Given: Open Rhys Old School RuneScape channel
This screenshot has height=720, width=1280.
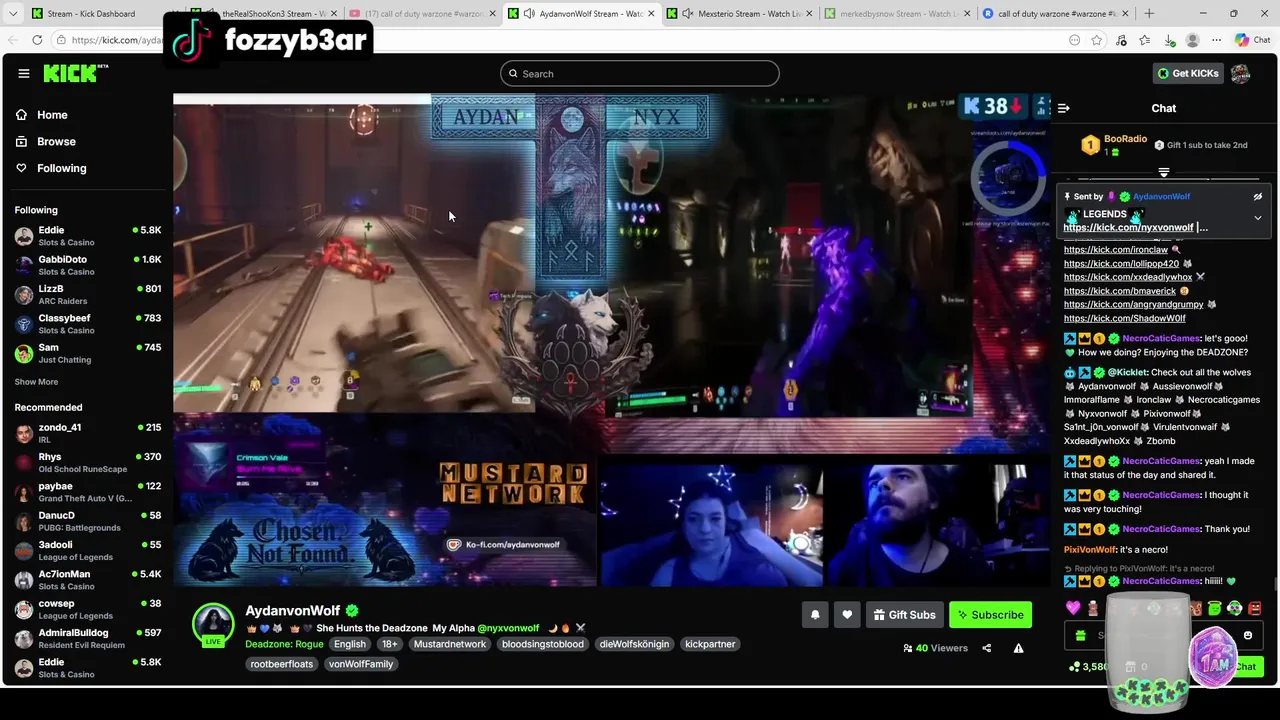Looking at the screenshot, I should click(x=87, y=463).
